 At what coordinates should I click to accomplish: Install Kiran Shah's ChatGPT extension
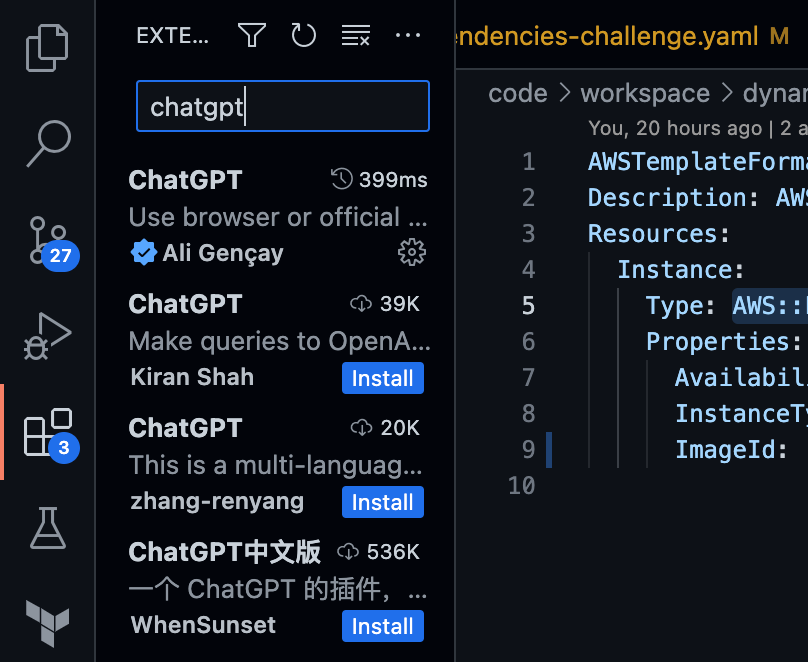click(x=382, y=378)
